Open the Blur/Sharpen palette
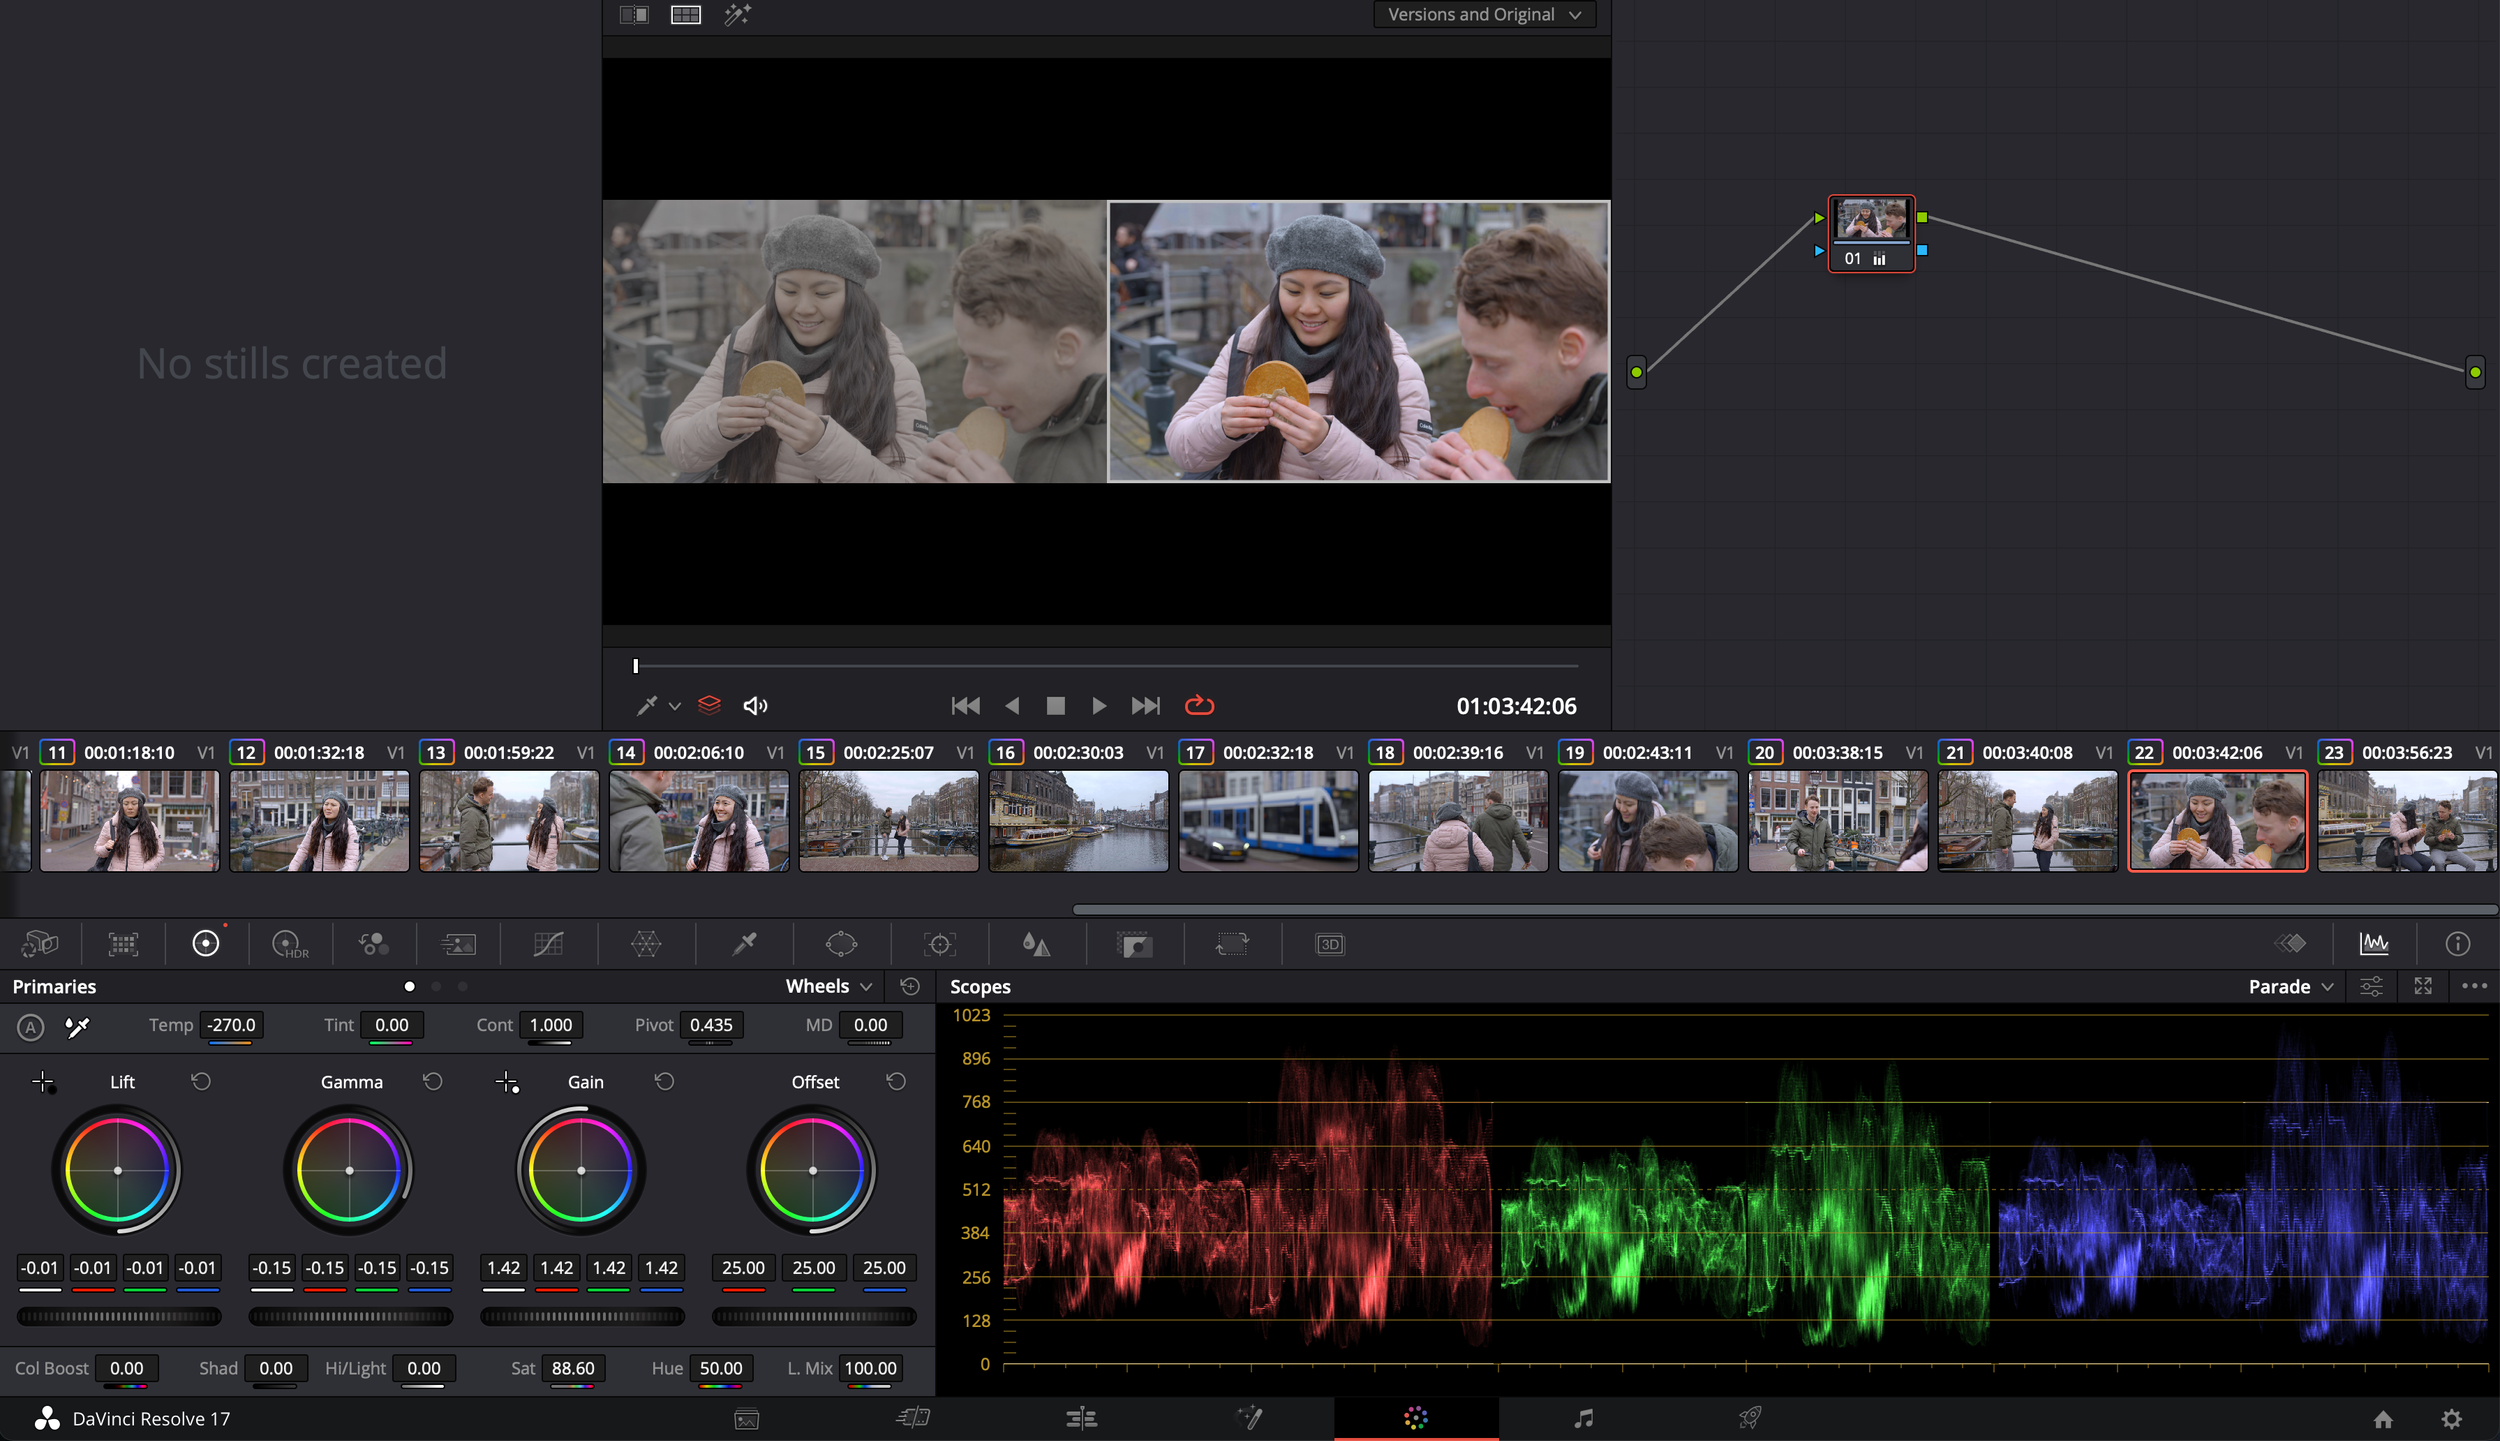 coord(1036,944)
